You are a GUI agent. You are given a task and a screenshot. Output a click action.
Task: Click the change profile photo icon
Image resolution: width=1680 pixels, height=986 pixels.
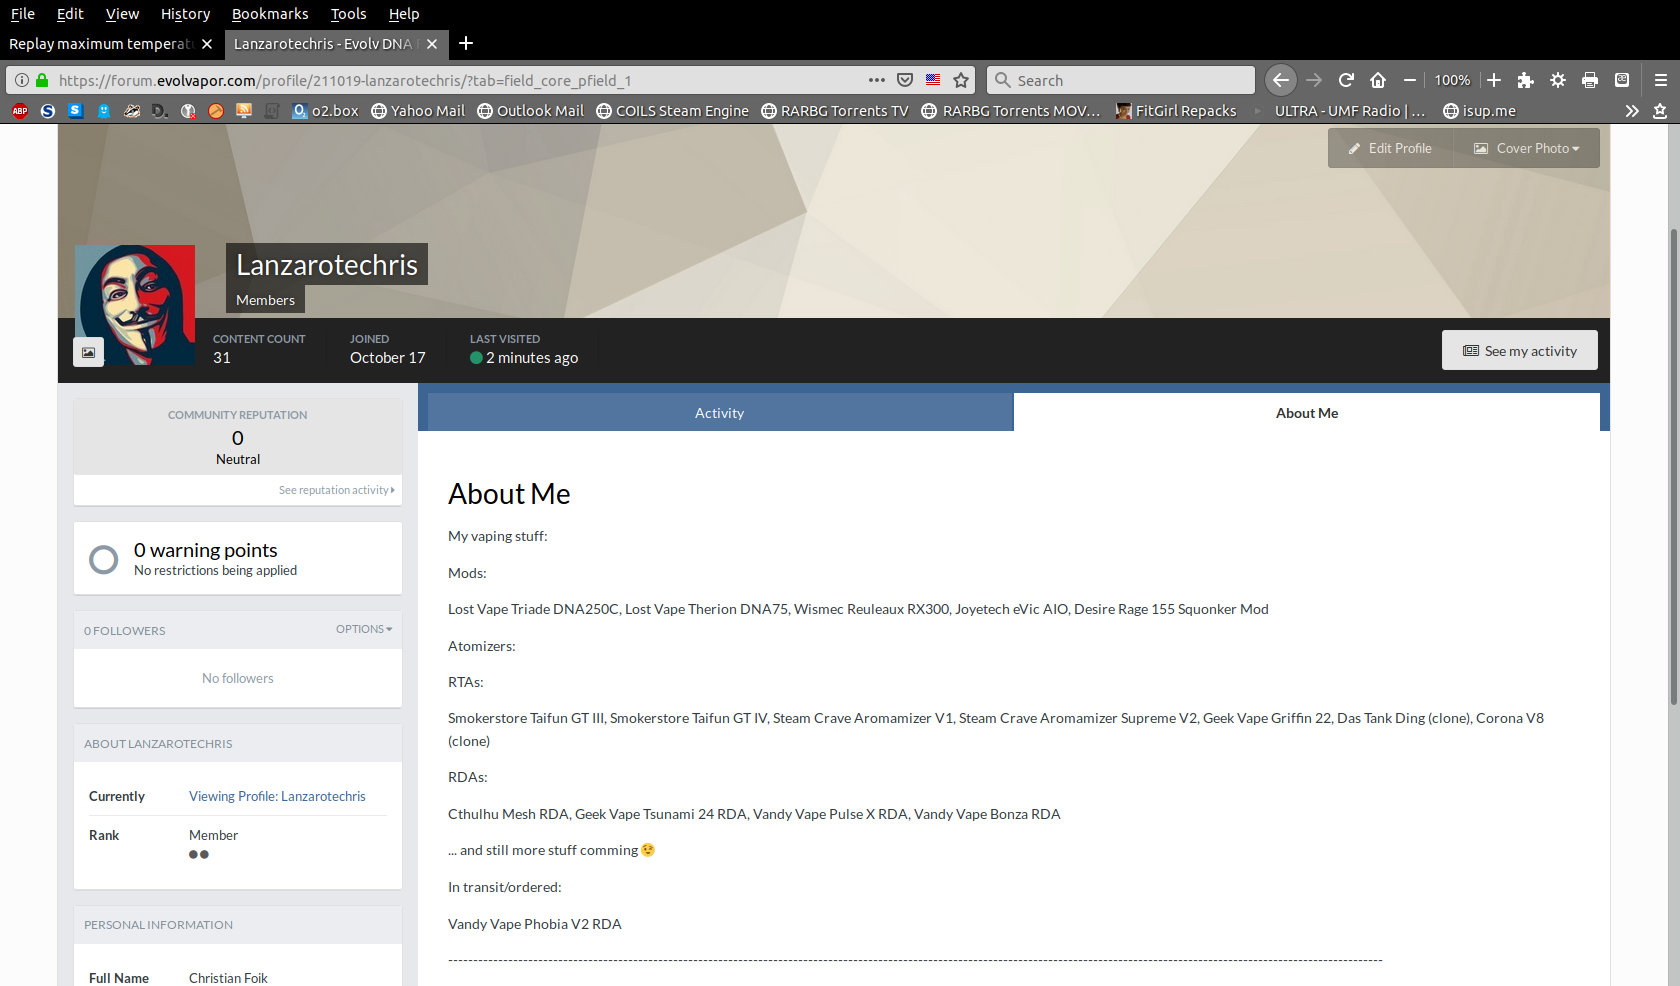(88, 352)
